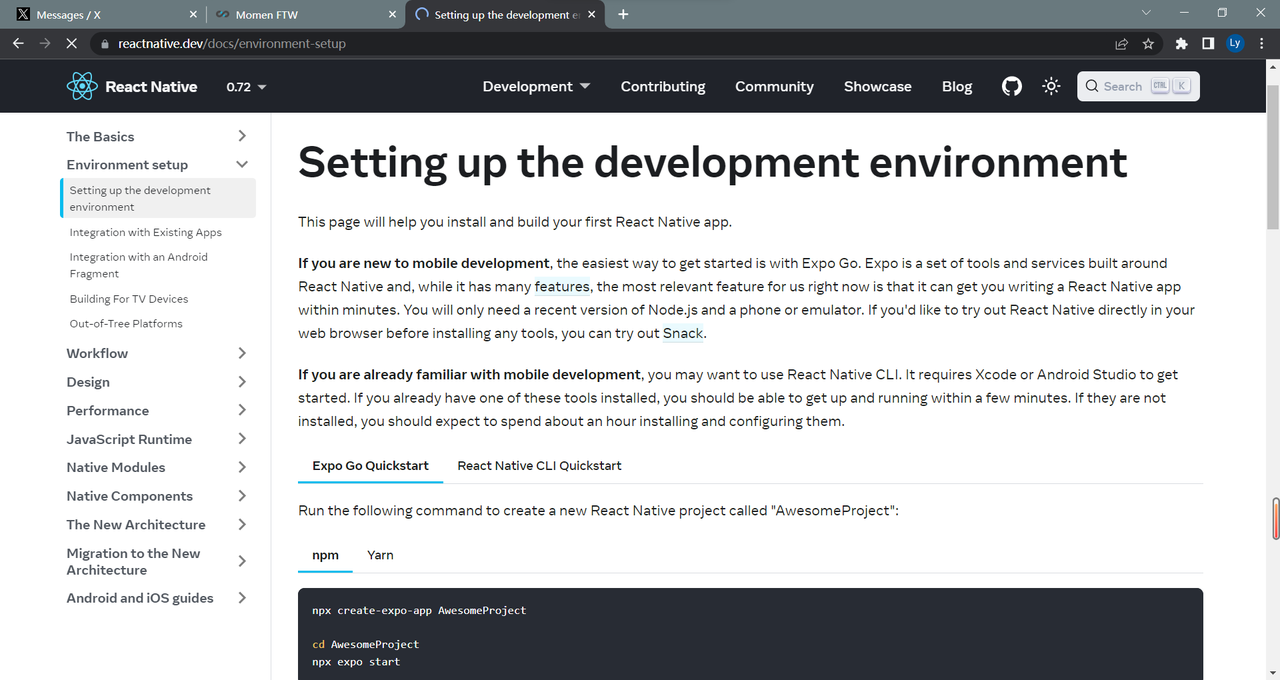Open Out-of-Tree Platforms page
This screenshot has width=1280, height=680.
tap(126, 324)
